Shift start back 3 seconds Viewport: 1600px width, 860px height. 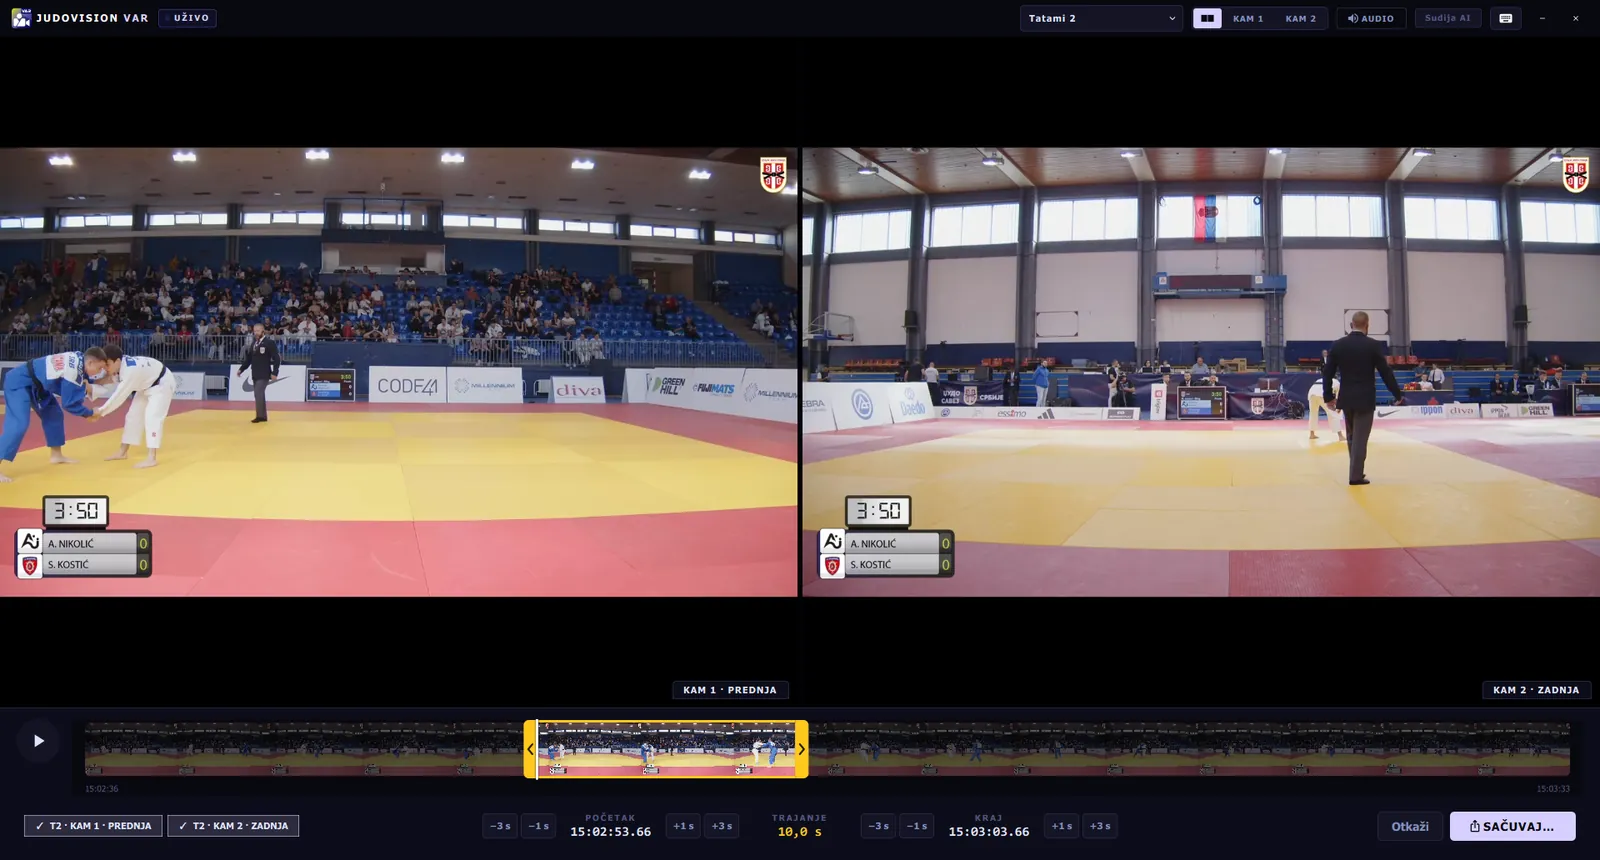(500, 826)
